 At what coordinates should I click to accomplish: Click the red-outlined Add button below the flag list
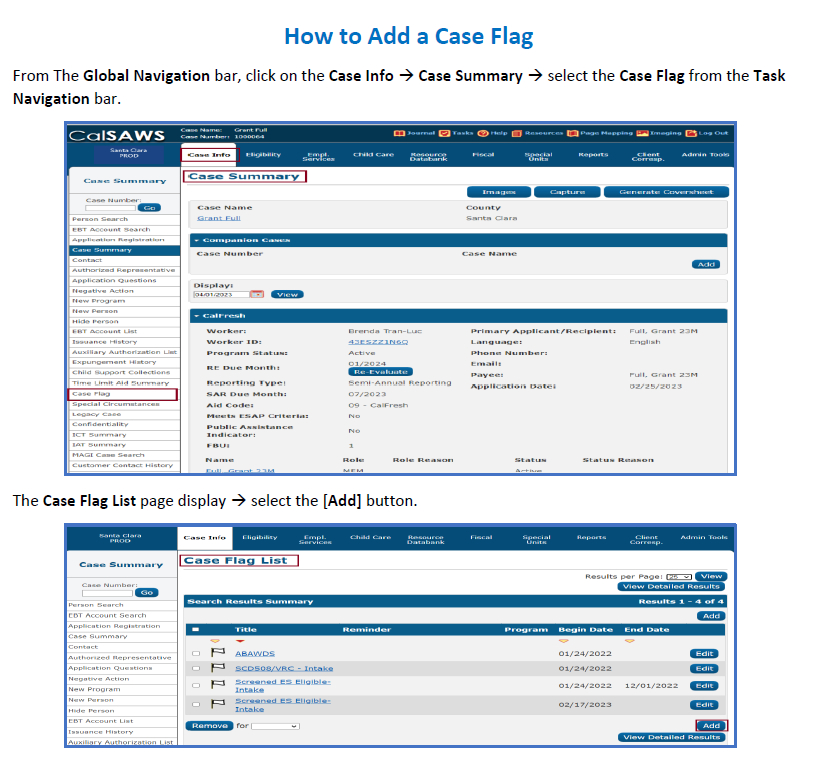click(x=711, y=726)
